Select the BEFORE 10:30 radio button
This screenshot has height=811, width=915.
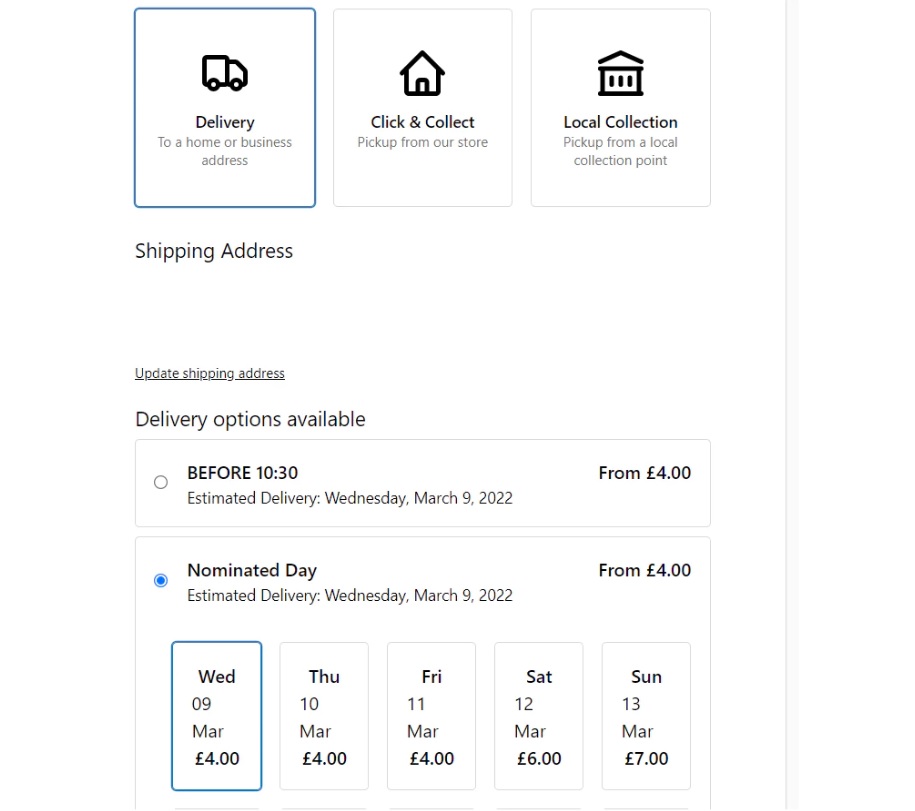161,482
